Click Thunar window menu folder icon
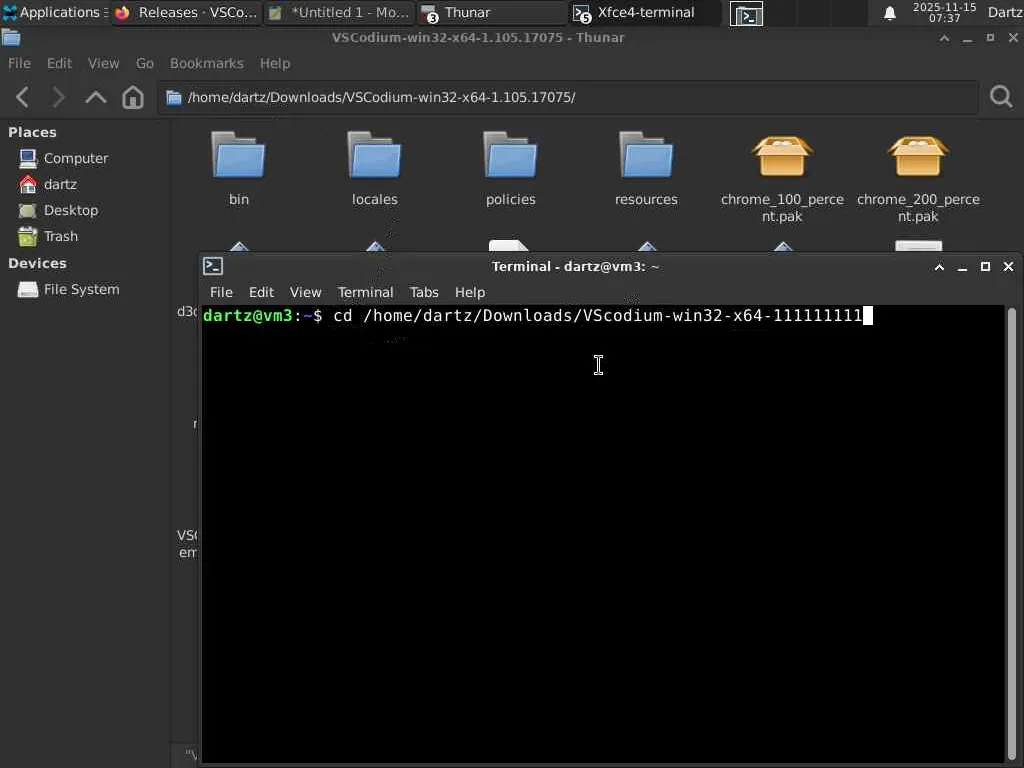The width and height of the screenshot is (1024, 768). [11, 38]
